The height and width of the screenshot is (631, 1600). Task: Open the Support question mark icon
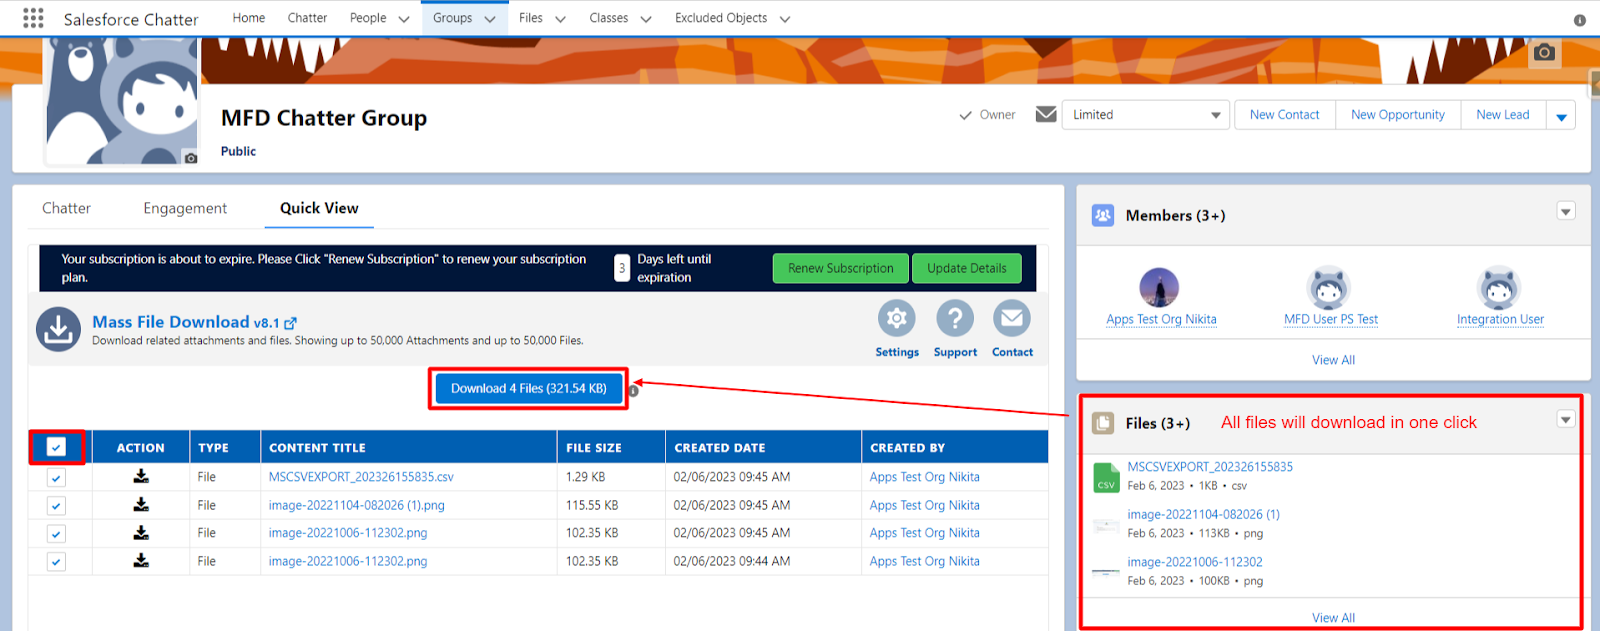(955, 318)
